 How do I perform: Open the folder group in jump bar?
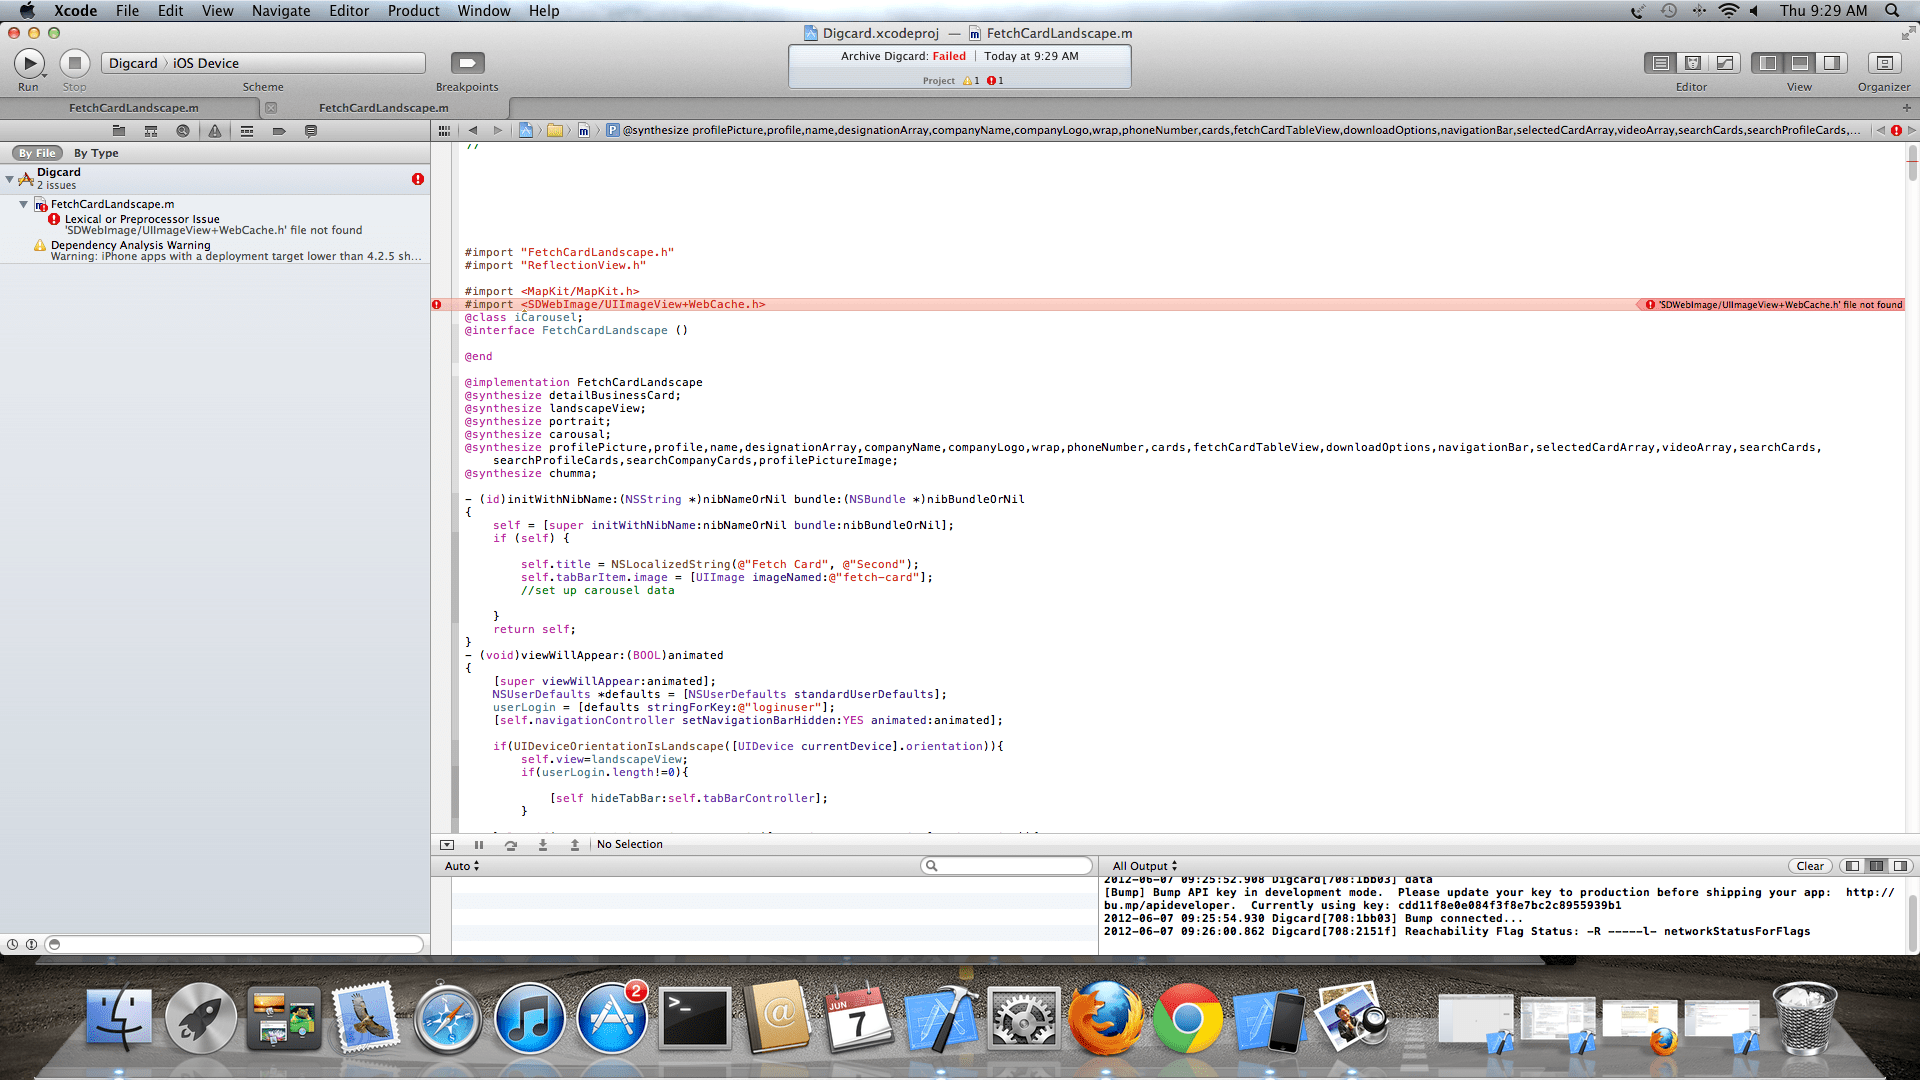(x=555, y=131)
